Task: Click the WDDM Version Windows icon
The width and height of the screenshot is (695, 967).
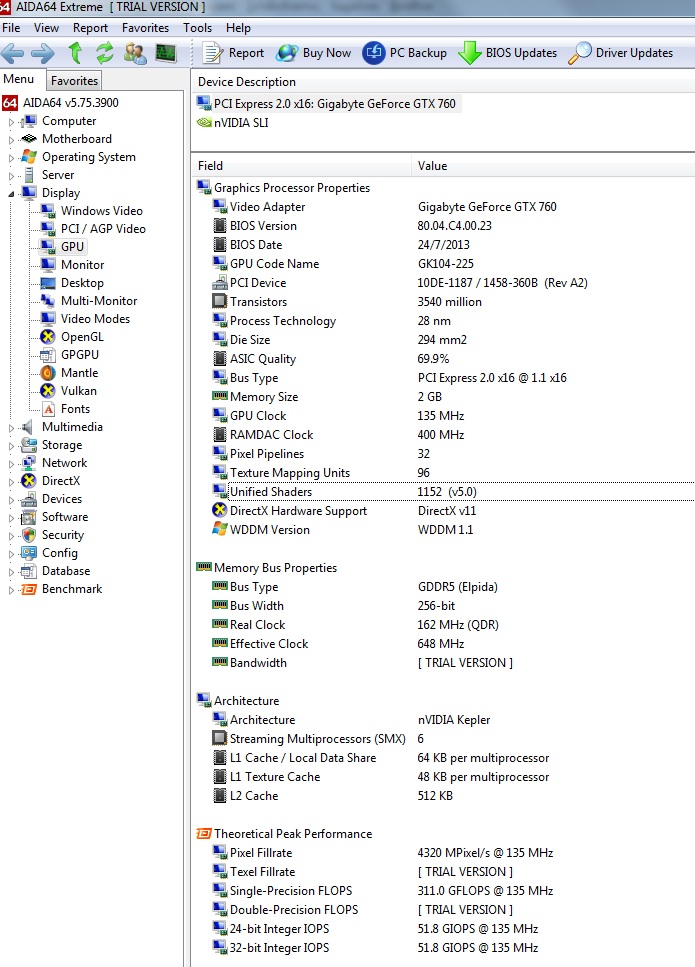Action: click(x=220, y=529)
